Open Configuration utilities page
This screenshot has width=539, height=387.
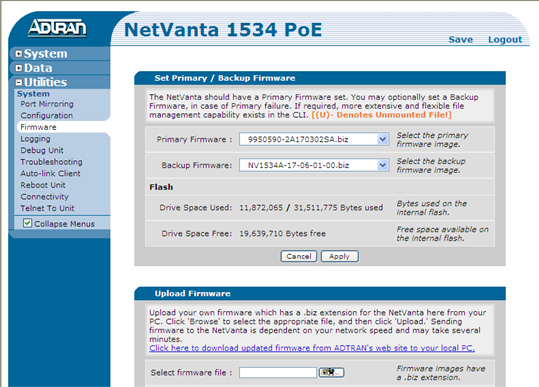pos(46,115)
